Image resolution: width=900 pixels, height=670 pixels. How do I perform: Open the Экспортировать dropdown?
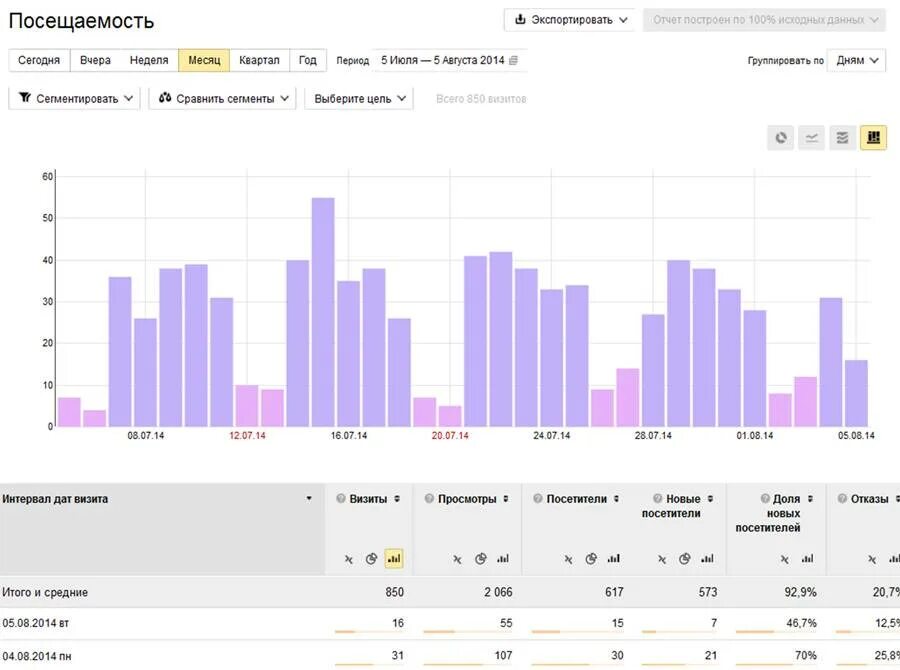570,20
